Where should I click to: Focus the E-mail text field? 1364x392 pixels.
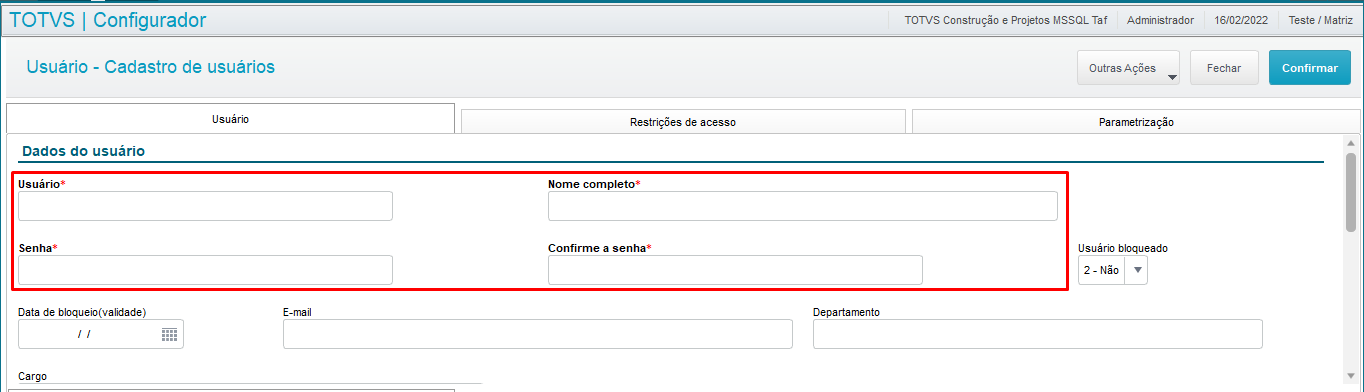(x=538, y=334)
